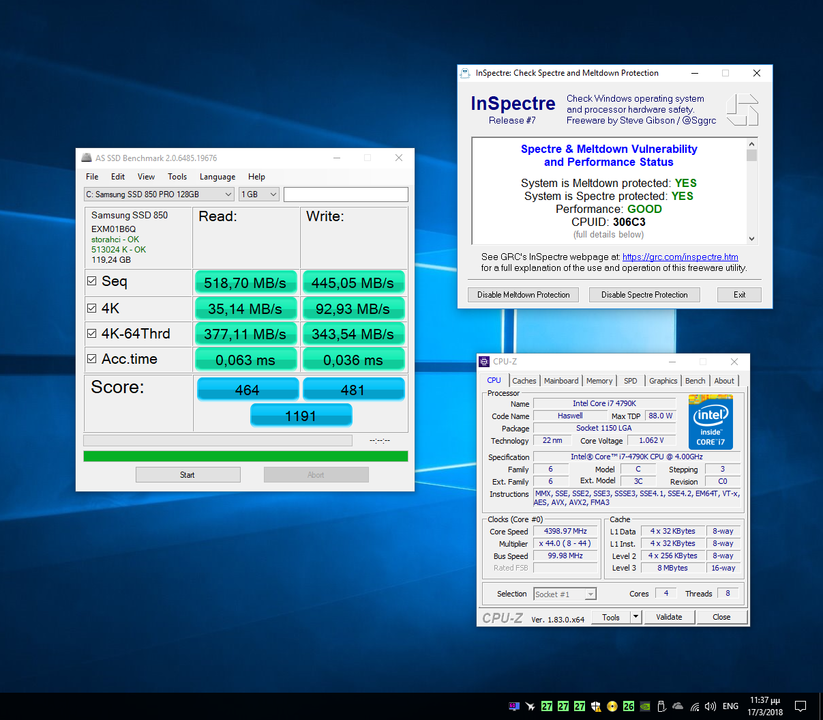Screen dimensions: 823x720
Task: Click the CPUID value 306C3 in InSpectre
Action: tap(629, 222)
